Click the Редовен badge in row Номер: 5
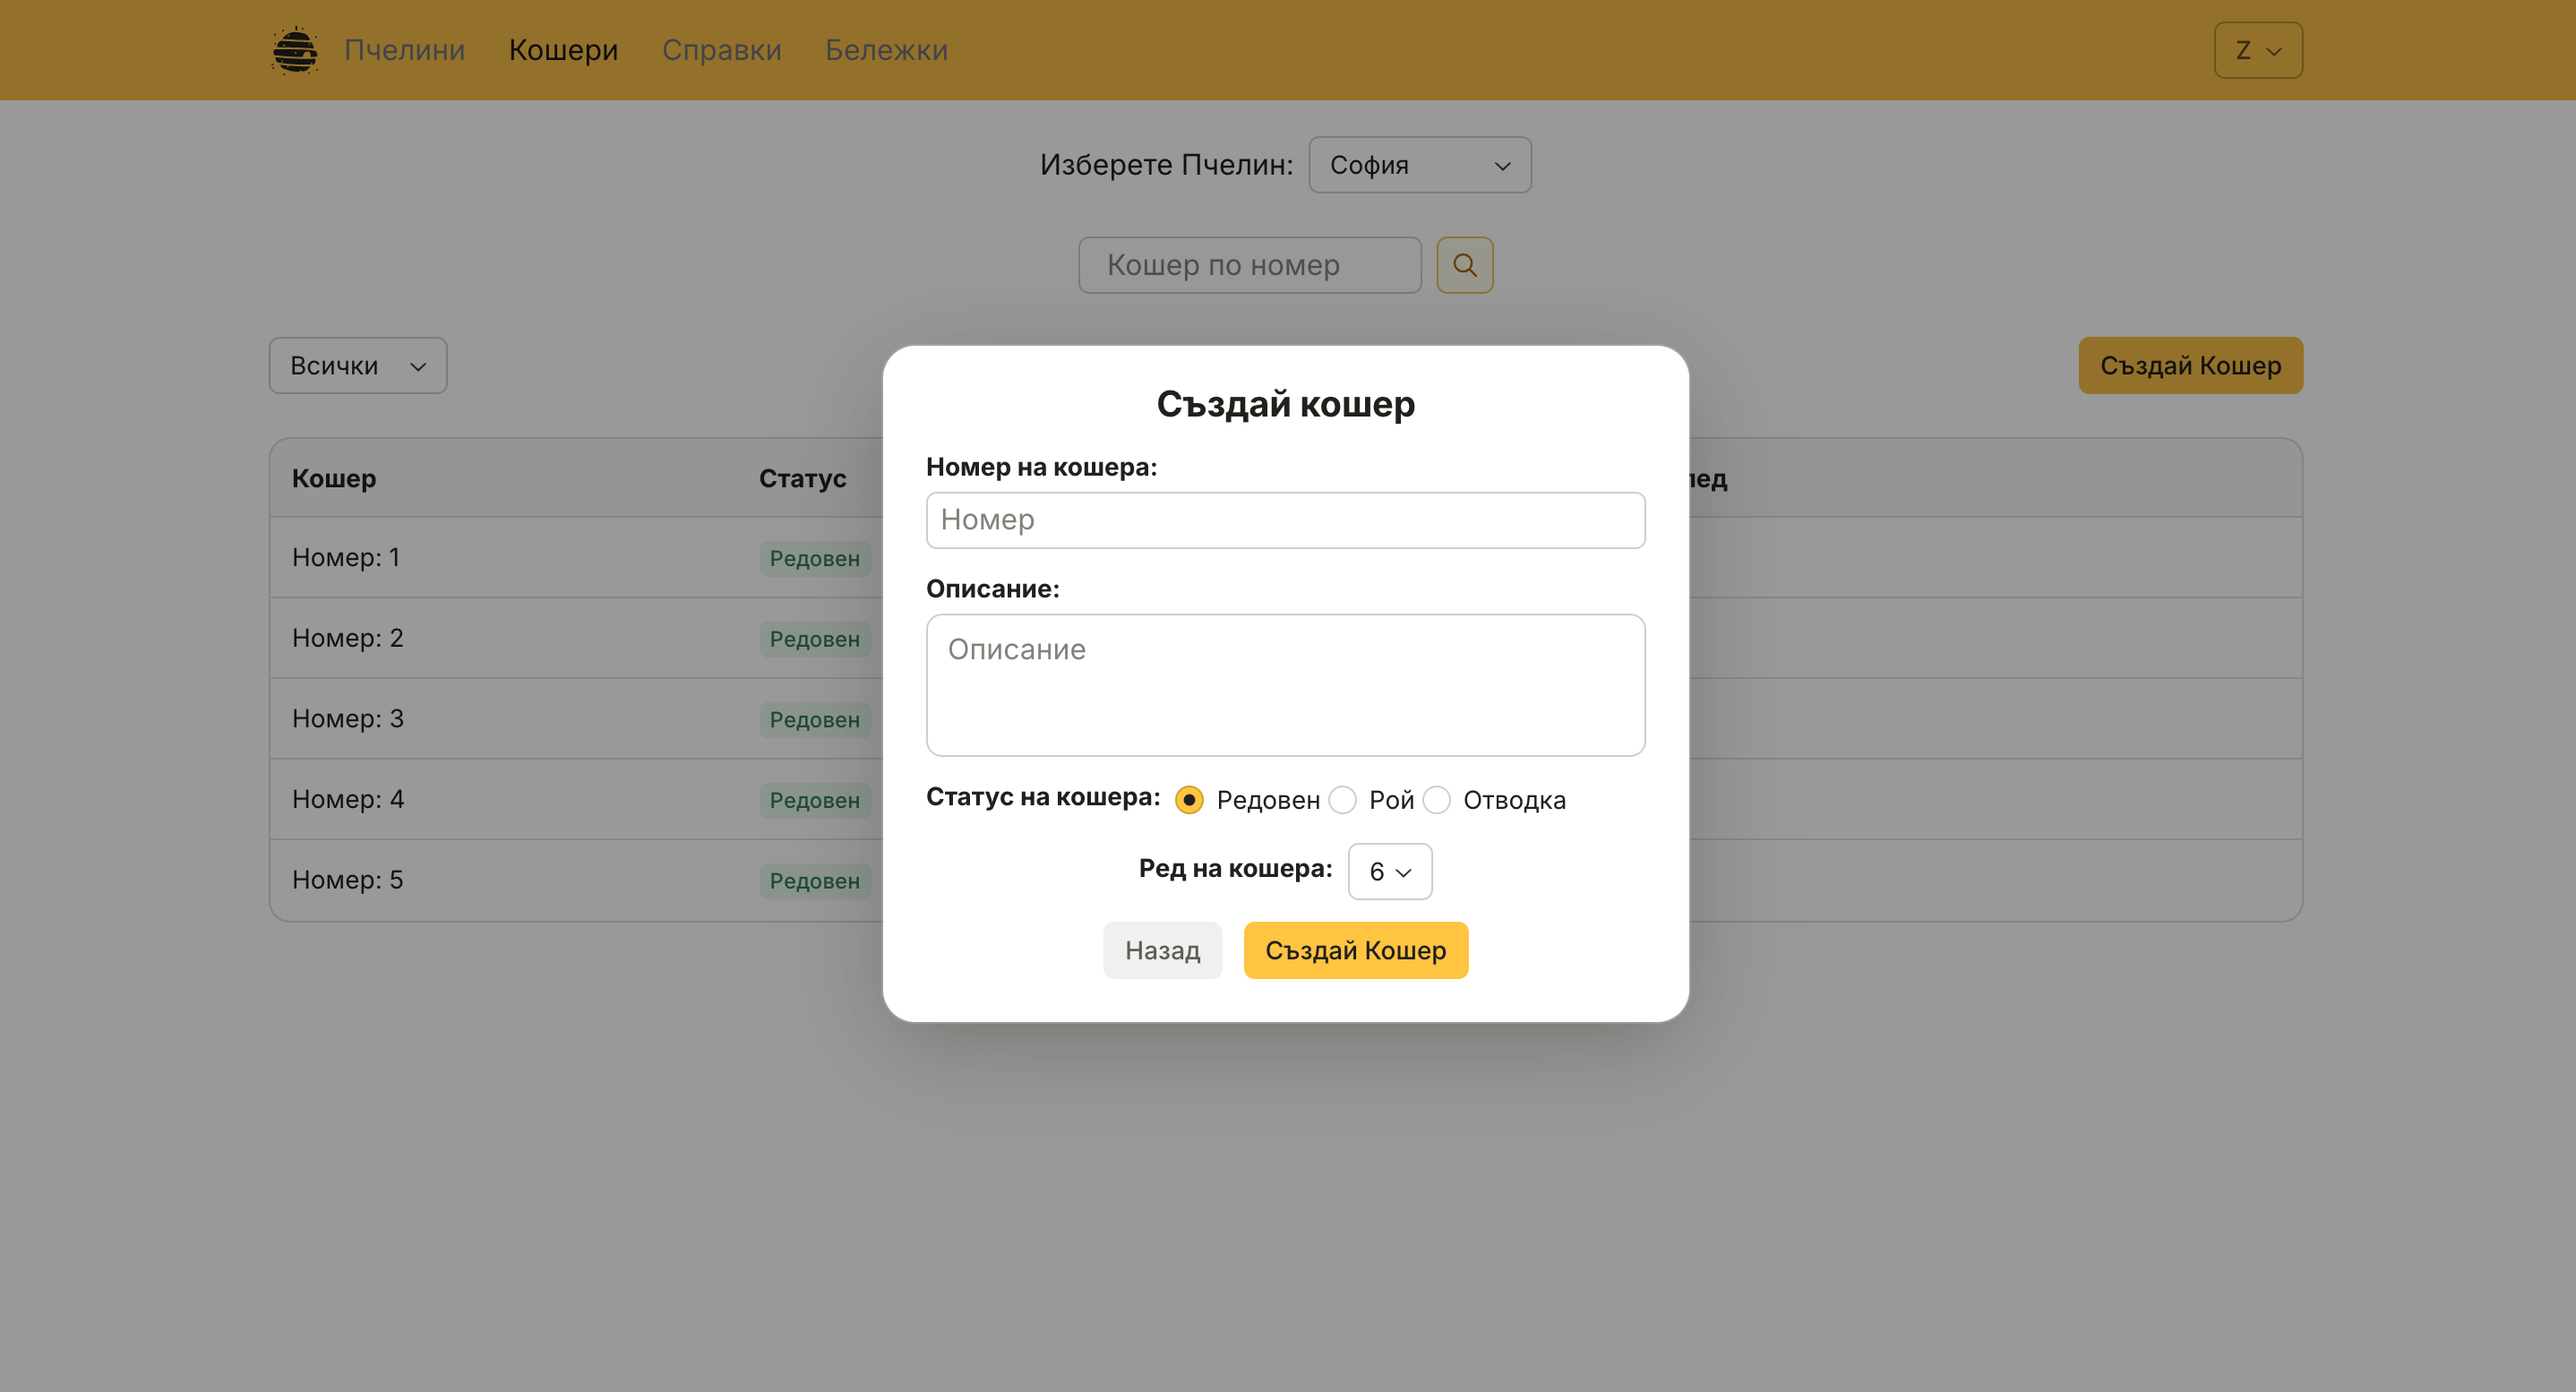 point(815,881)
